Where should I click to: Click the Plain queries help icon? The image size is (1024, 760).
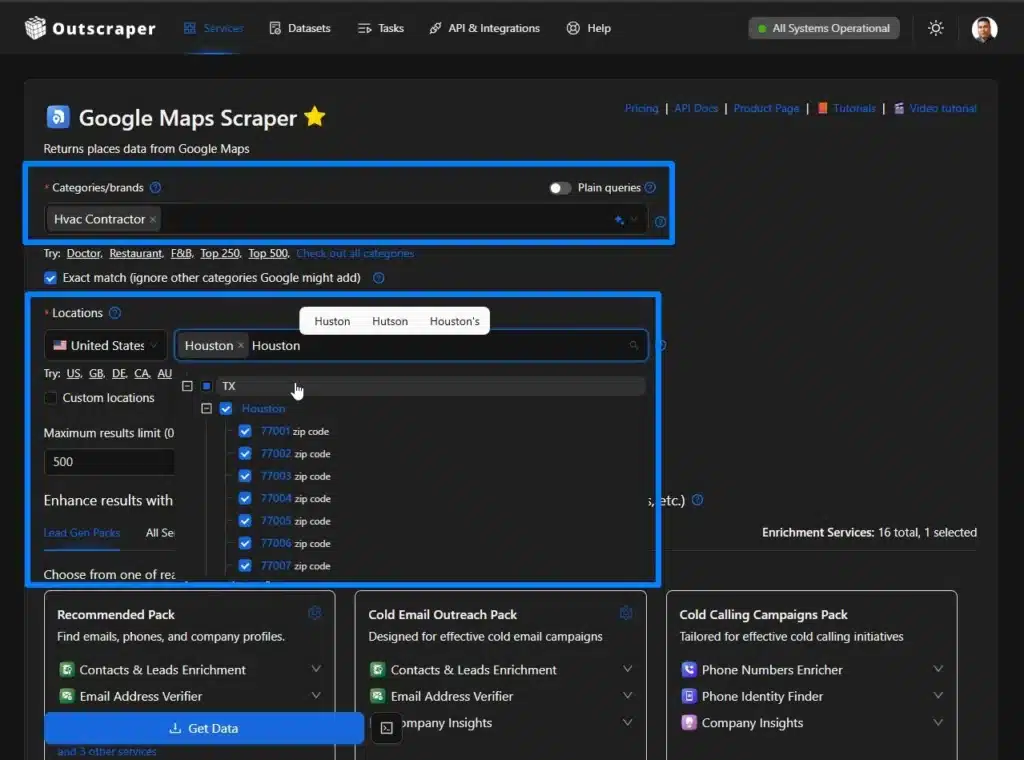(x=650, y=188)
